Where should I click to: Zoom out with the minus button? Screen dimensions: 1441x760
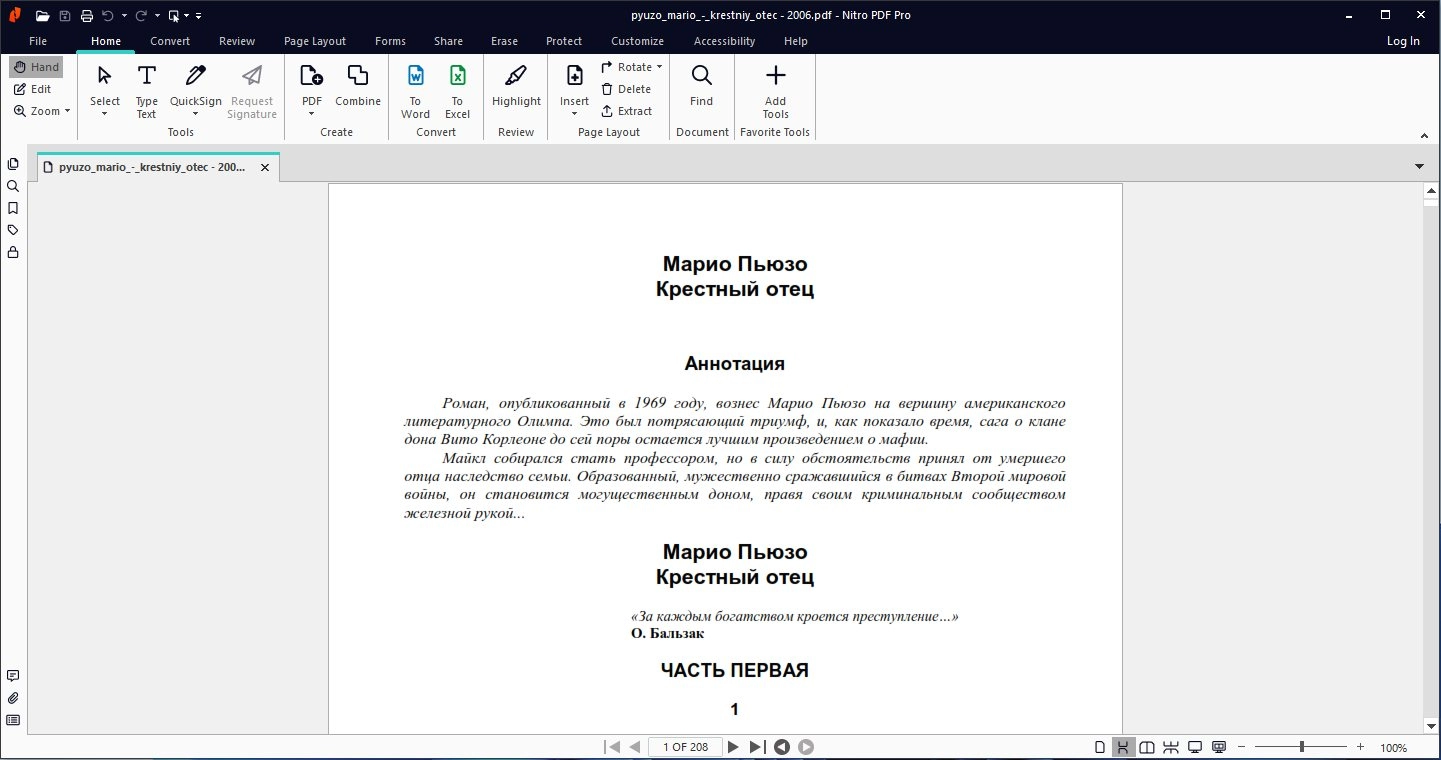pyautogui.click(x=1242, y=747)
